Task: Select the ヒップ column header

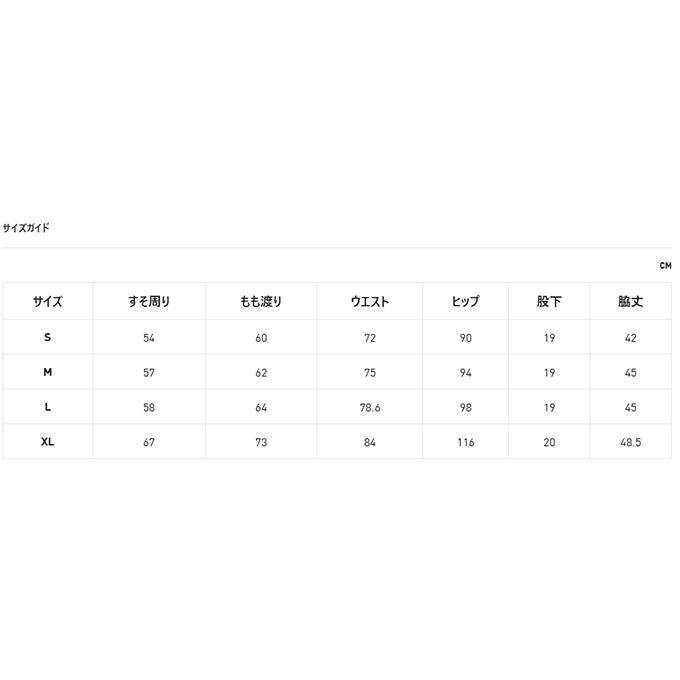Action: click(x=465, y=301)
